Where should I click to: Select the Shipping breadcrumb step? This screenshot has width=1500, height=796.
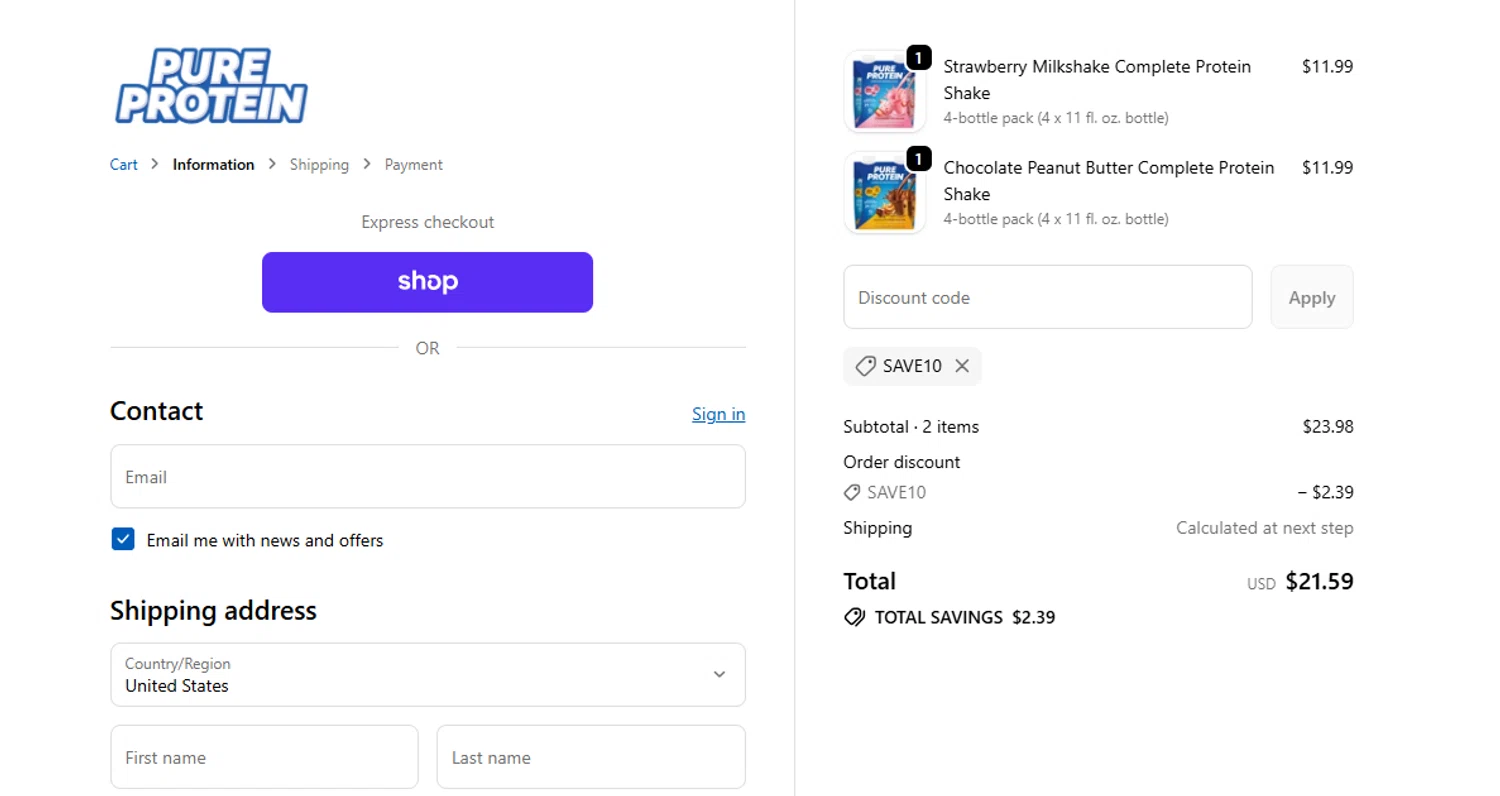point(319,164)
